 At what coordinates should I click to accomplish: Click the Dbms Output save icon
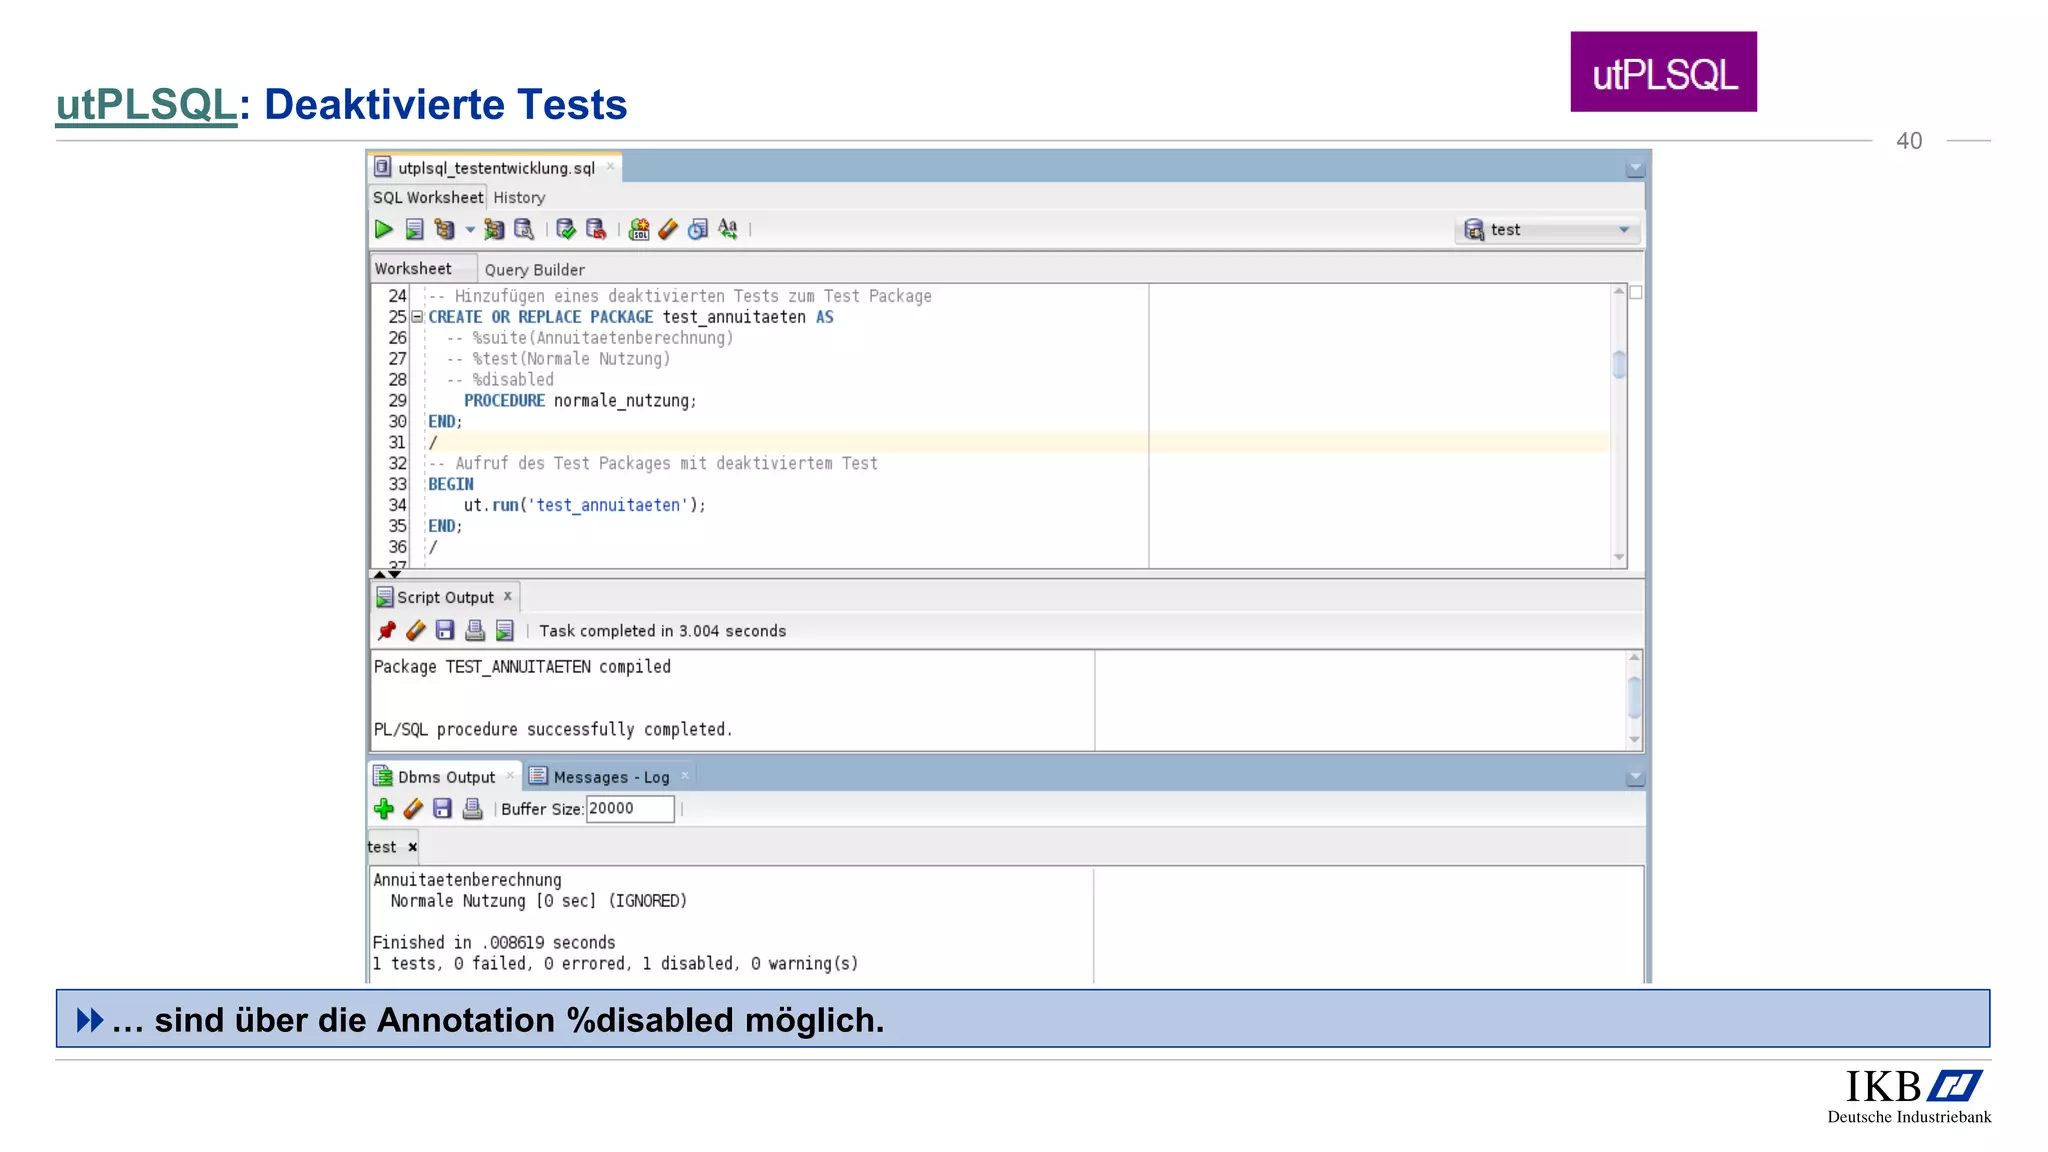[x=442, y=809]
